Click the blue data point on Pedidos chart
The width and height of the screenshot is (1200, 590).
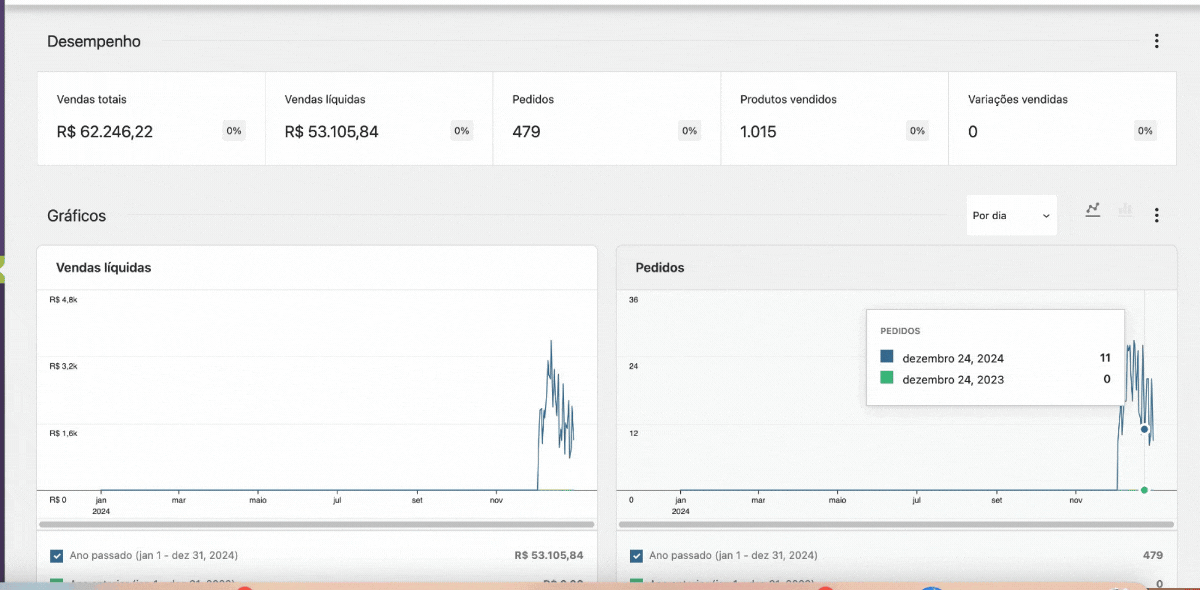[1144, 429]
